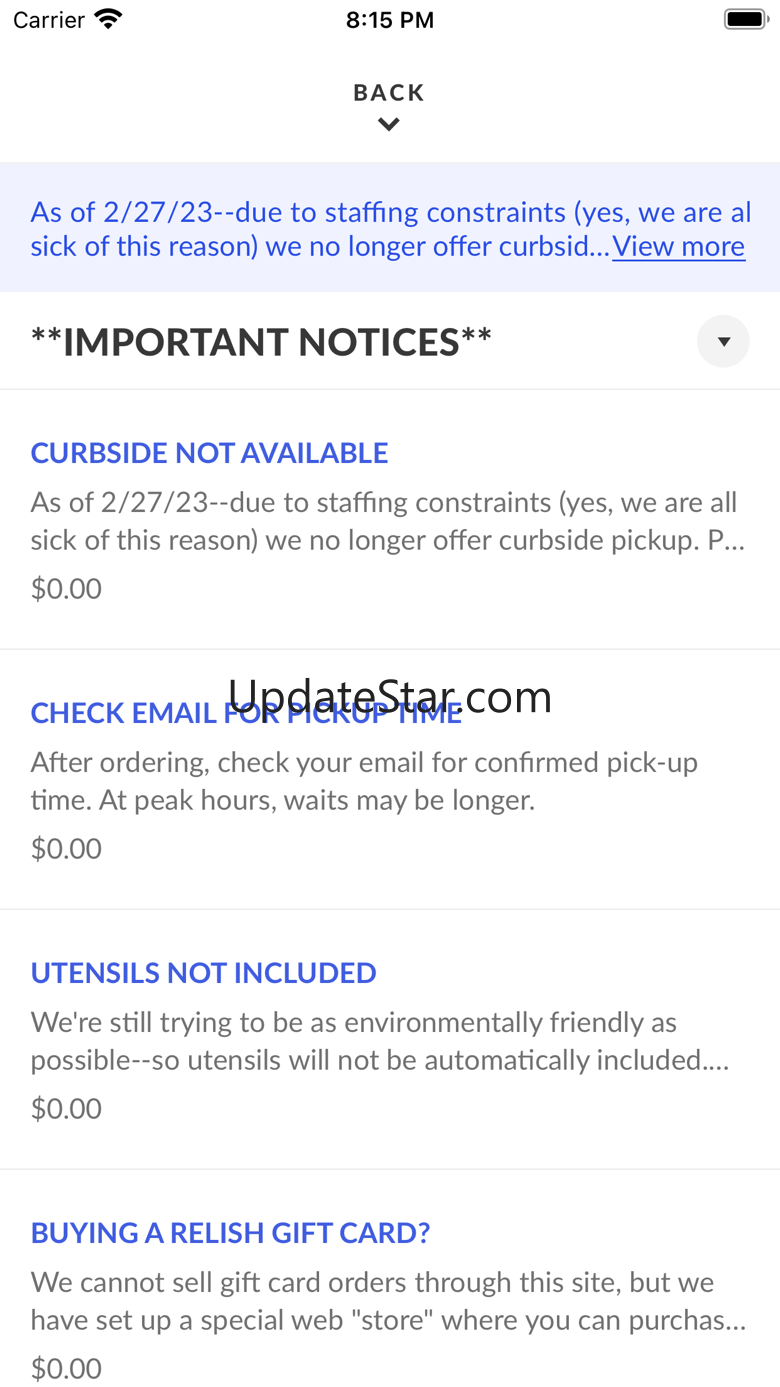Tap the battery icon in status bar

pyautogui.click(x=745, y=19)
